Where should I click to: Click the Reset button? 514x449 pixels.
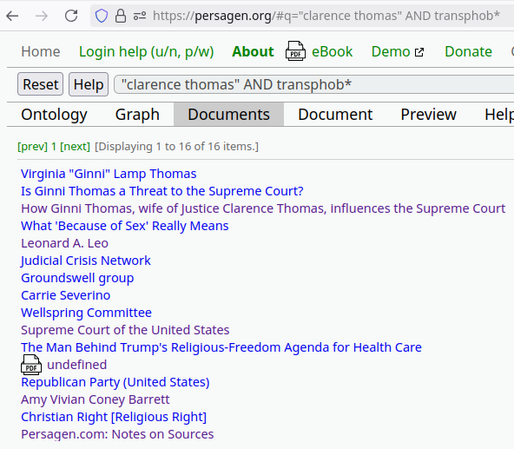point(40,84)
